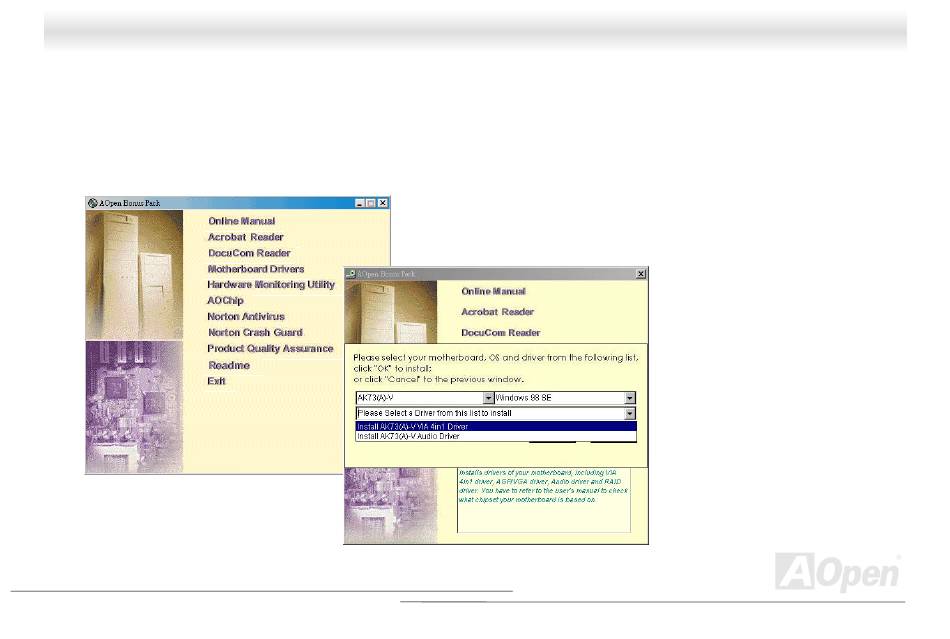This screenshot has height=639, width=950.
Task: Click the title bar icon of the left AOpen Bonus Pack window
Action: [92, 203]
